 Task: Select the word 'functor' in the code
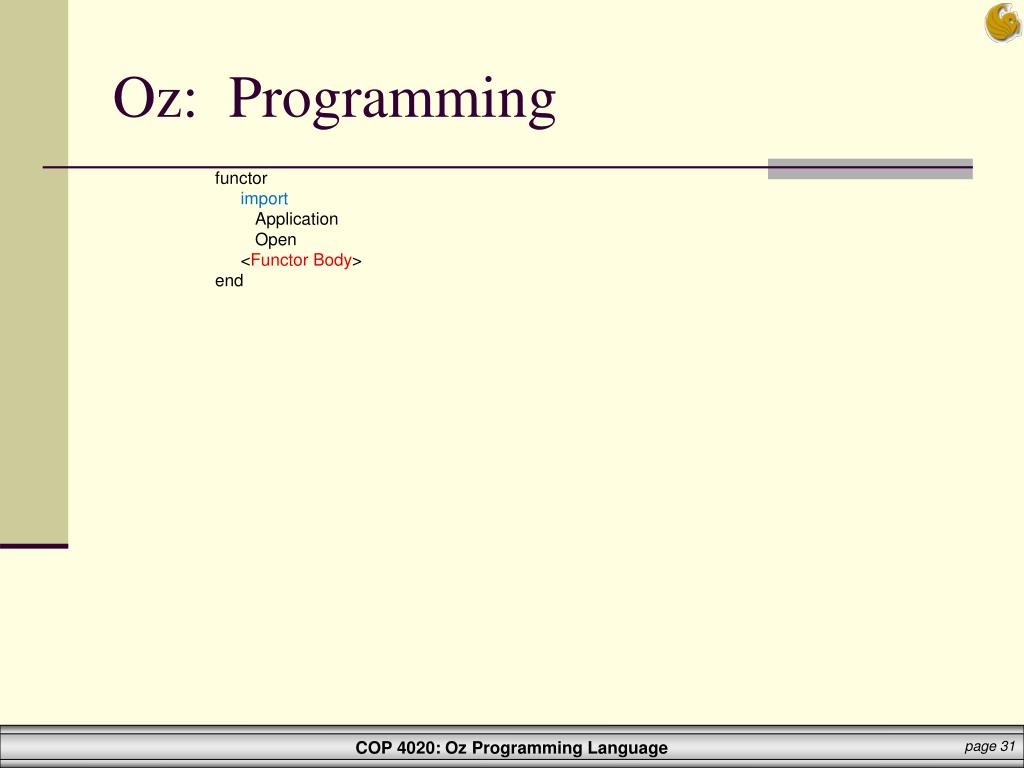[x=241, y=178]
